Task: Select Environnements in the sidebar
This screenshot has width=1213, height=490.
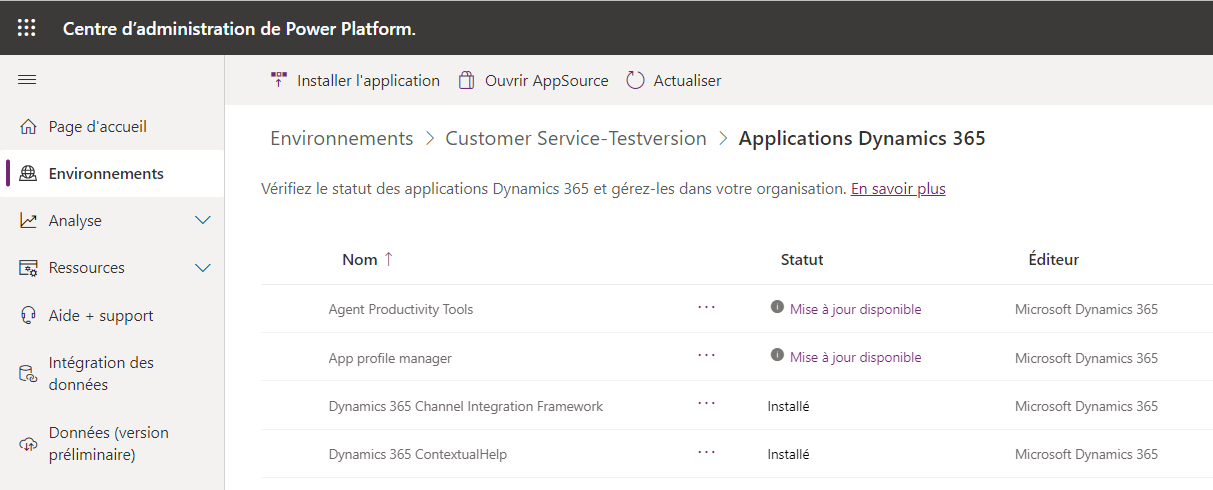Action: point(106,173)
